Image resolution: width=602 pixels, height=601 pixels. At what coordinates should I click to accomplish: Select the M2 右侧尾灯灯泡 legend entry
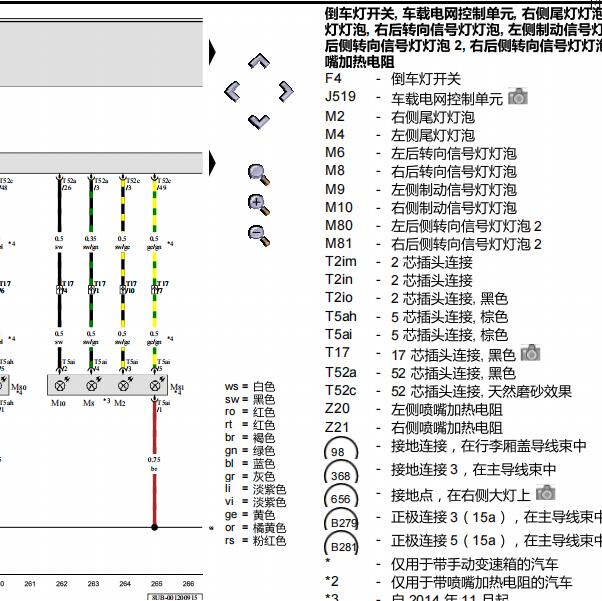(x=400, y=117)
